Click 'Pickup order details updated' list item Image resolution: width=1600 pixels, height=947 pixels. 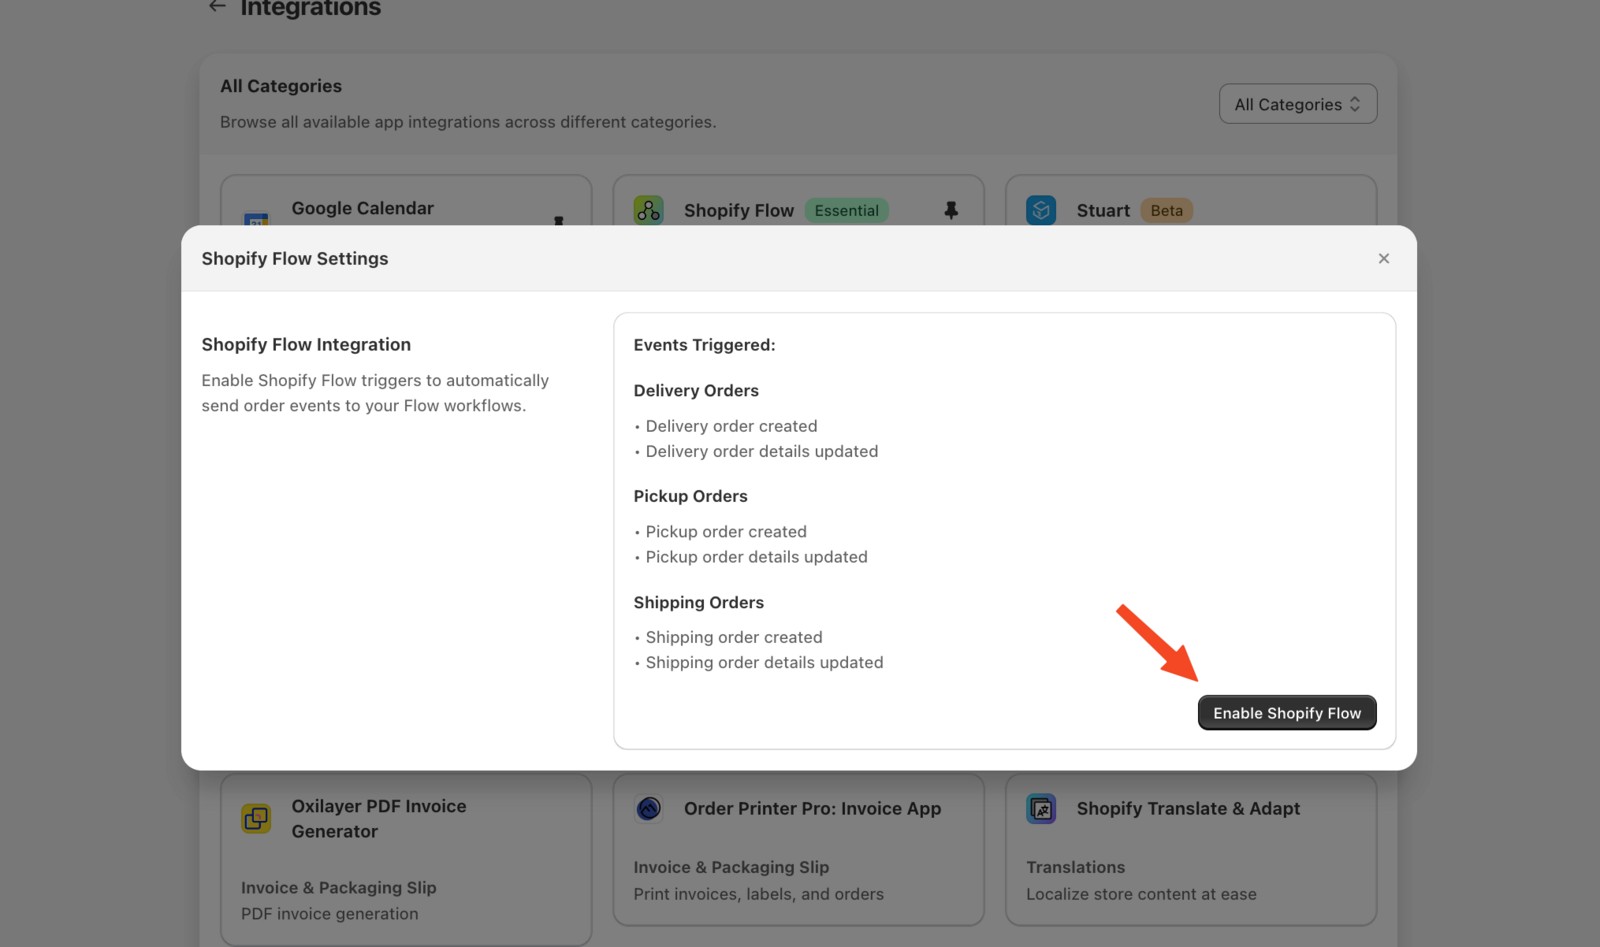pos(756,557)
